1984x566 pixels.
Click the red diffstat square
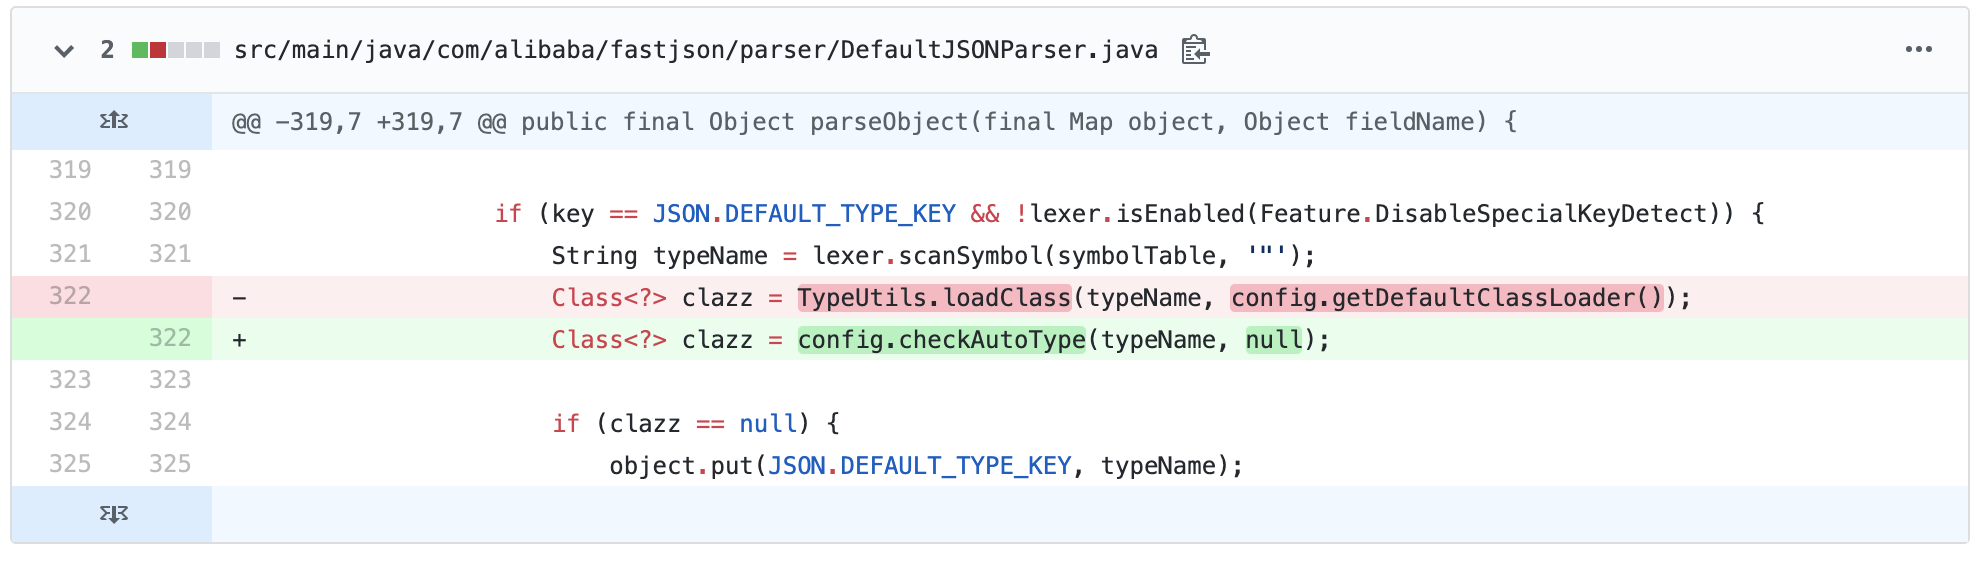click(x=158, y=50)
